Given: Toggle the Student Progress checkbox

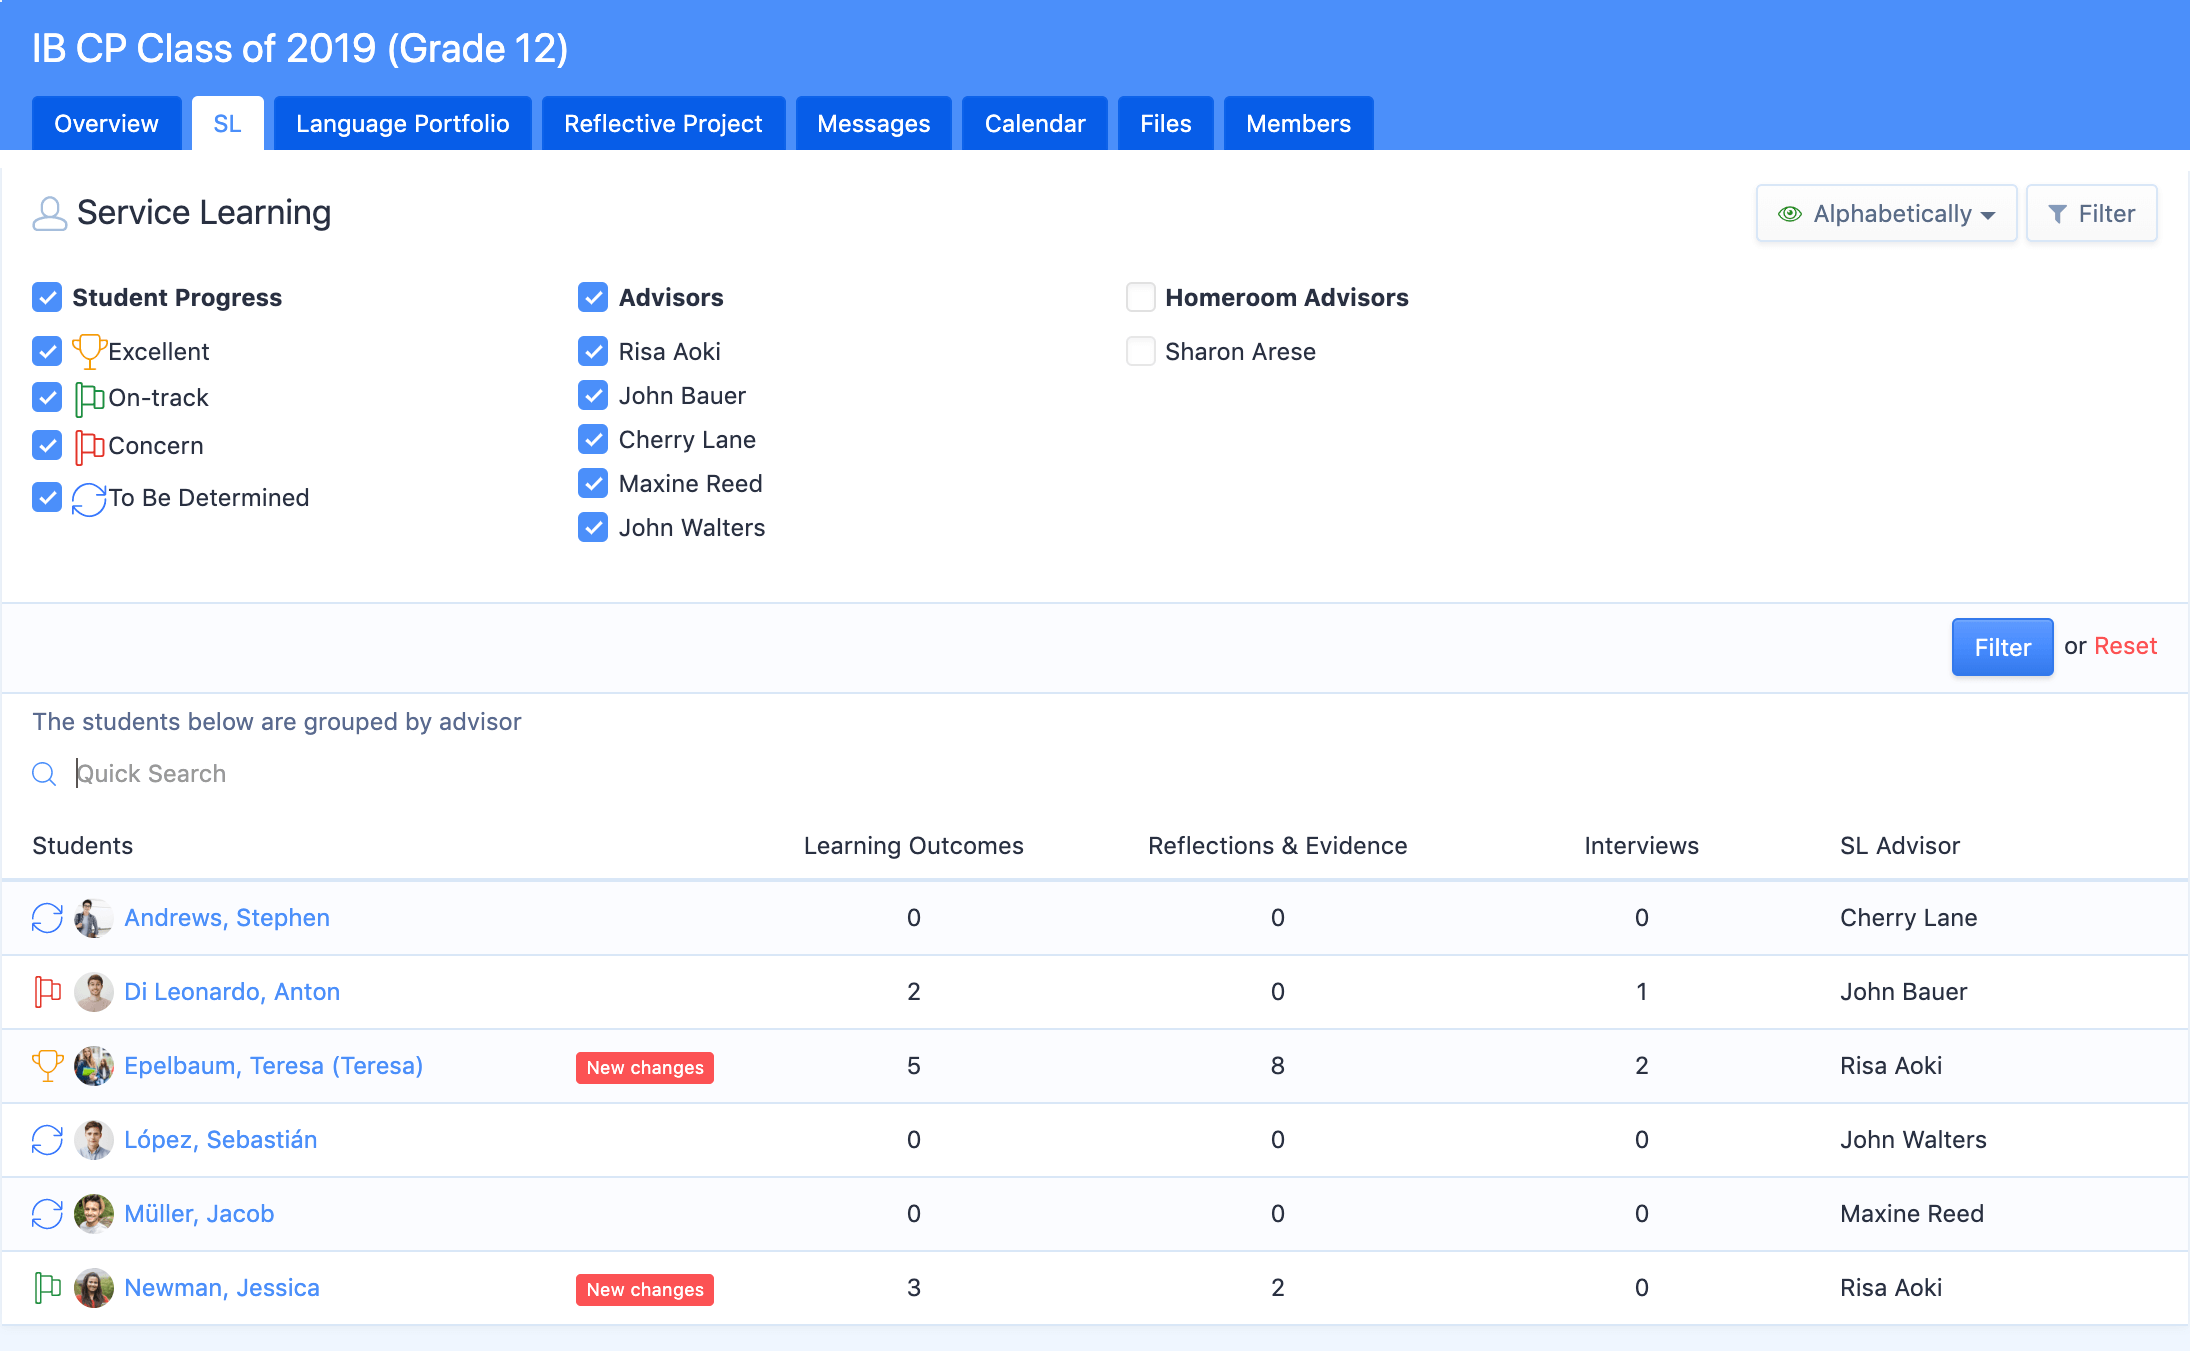Looking at the screenshot, I should pos(47,297).
